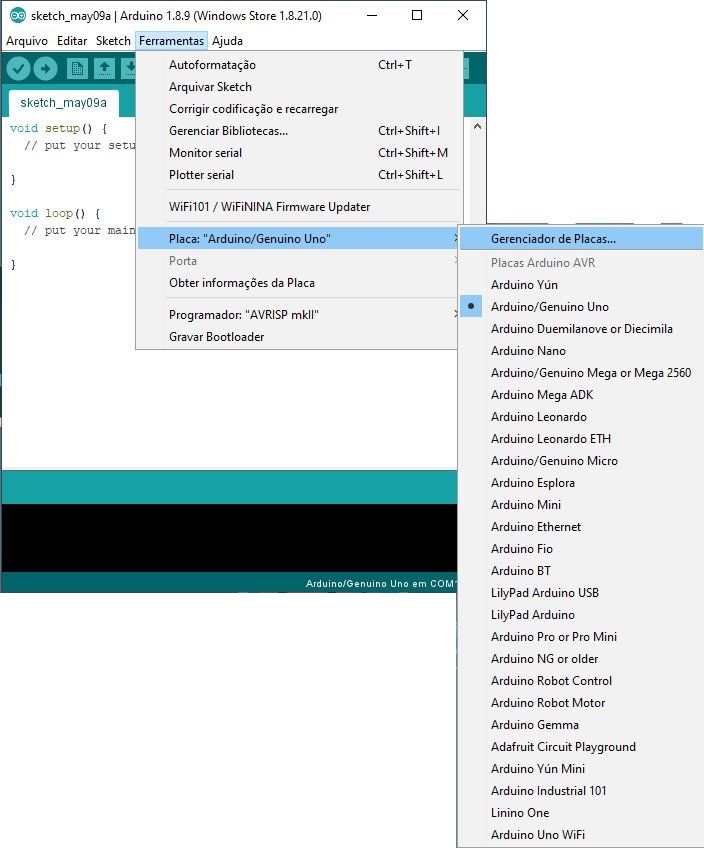704x848 pixels.
Task: Click the editor scrollbar up arrow
Action: point(477,126)
